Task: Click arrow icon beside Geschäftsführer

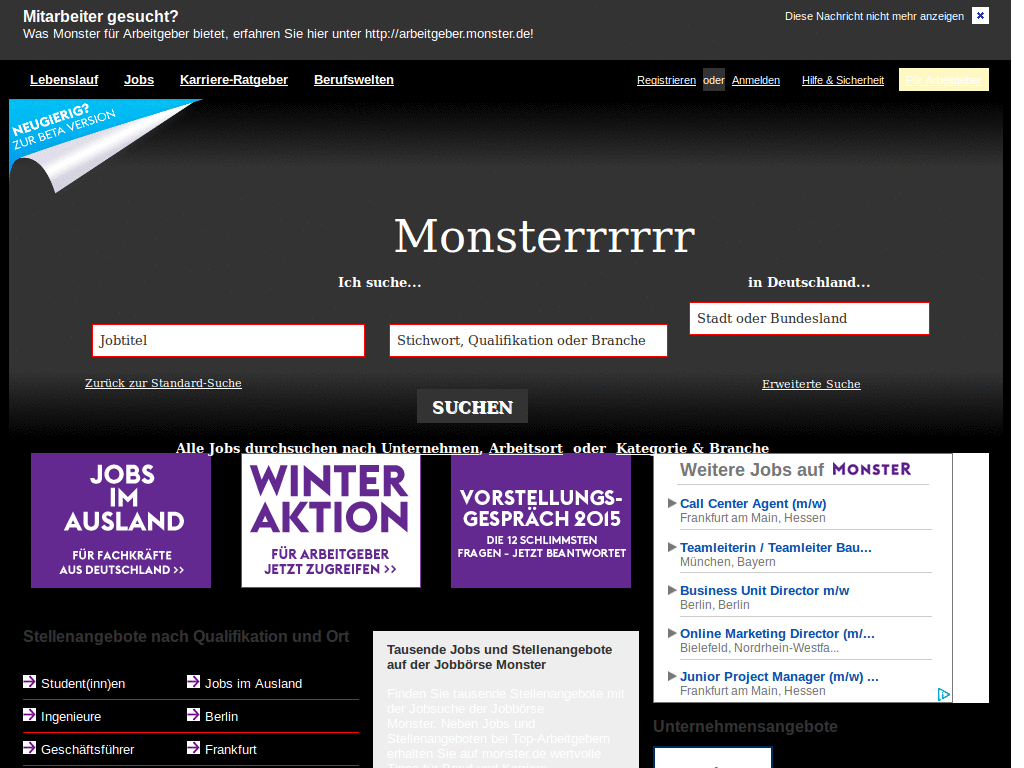Action: [29, 747]
